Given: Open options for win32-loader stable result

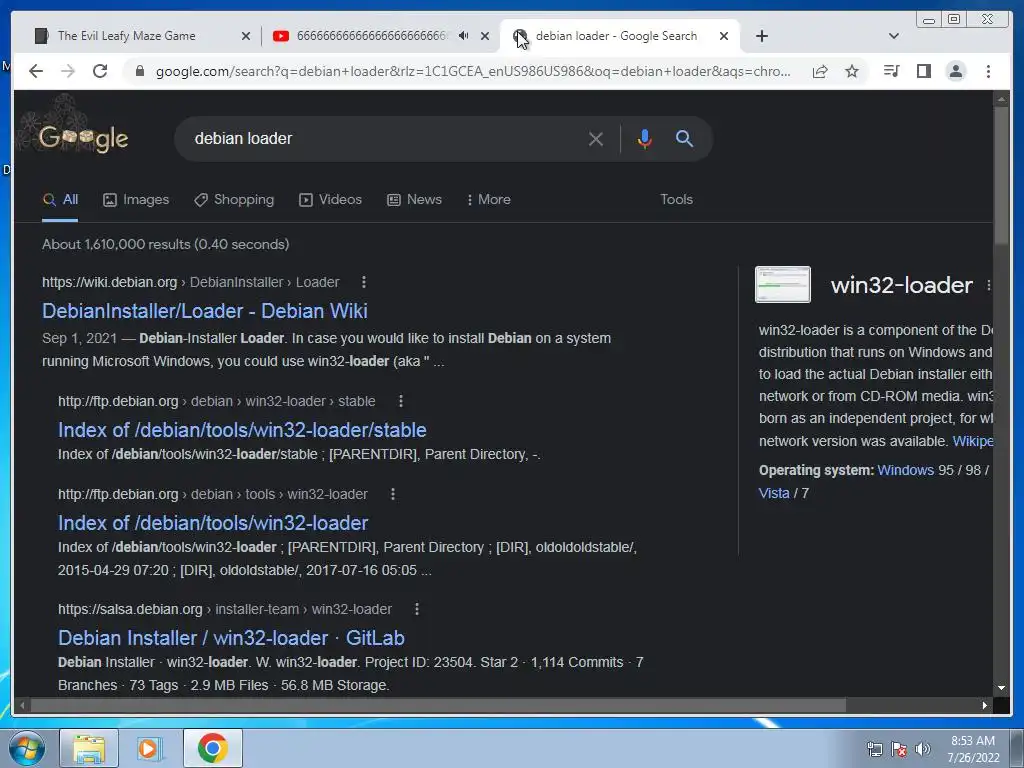Looking at the screenshot, I should (x=401, y=401).
